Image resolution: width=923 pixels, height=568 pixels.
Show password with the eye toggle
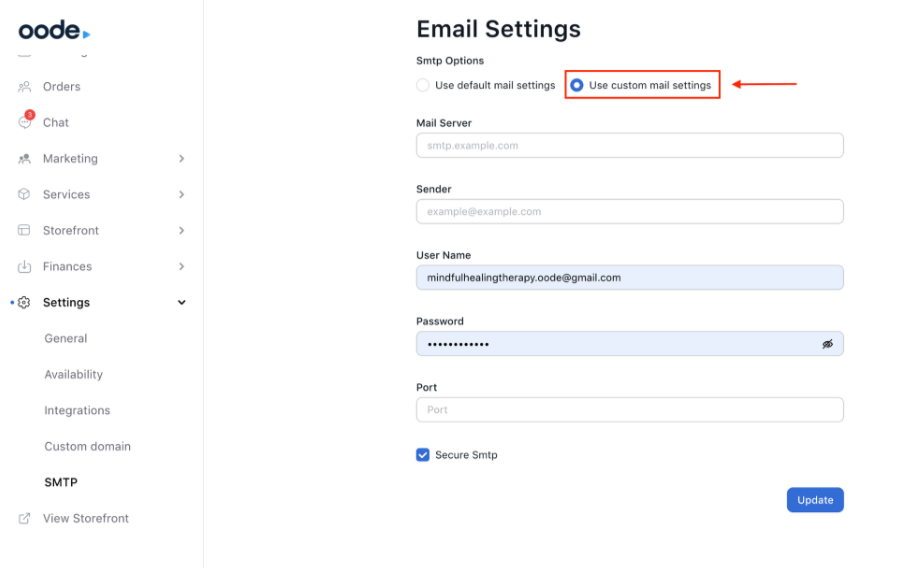827,344
